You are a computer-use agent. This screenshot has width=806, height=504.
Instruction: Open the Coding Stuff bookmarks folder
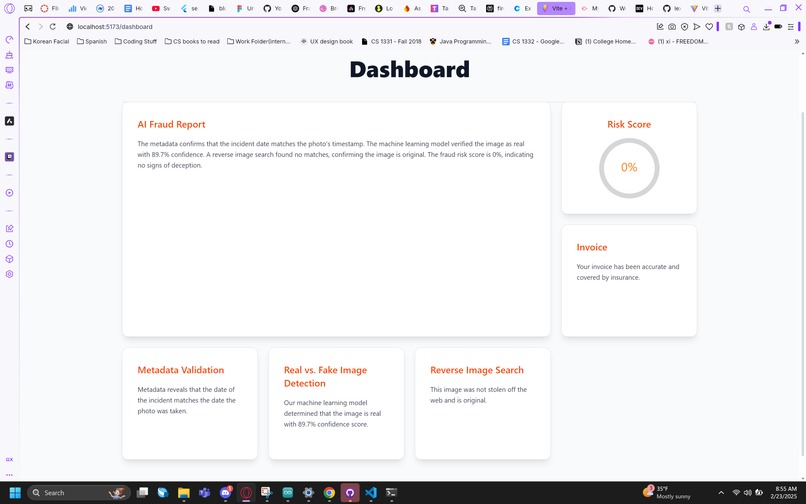(x=136, y=41)
